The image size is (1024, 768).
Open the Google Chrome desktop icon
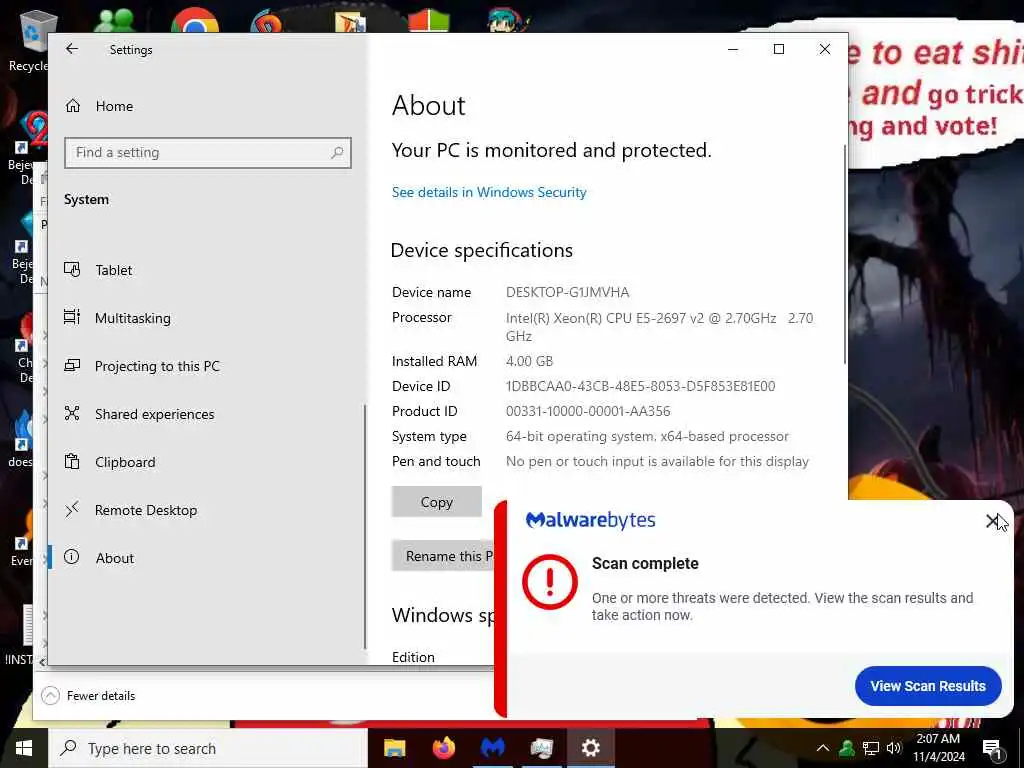tap(195, 20)
